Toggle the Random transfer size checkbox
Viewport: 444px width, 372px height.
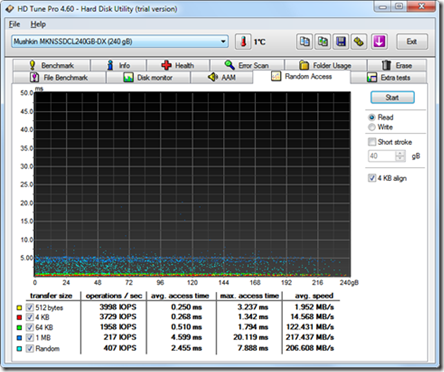[x=30, y=348]
